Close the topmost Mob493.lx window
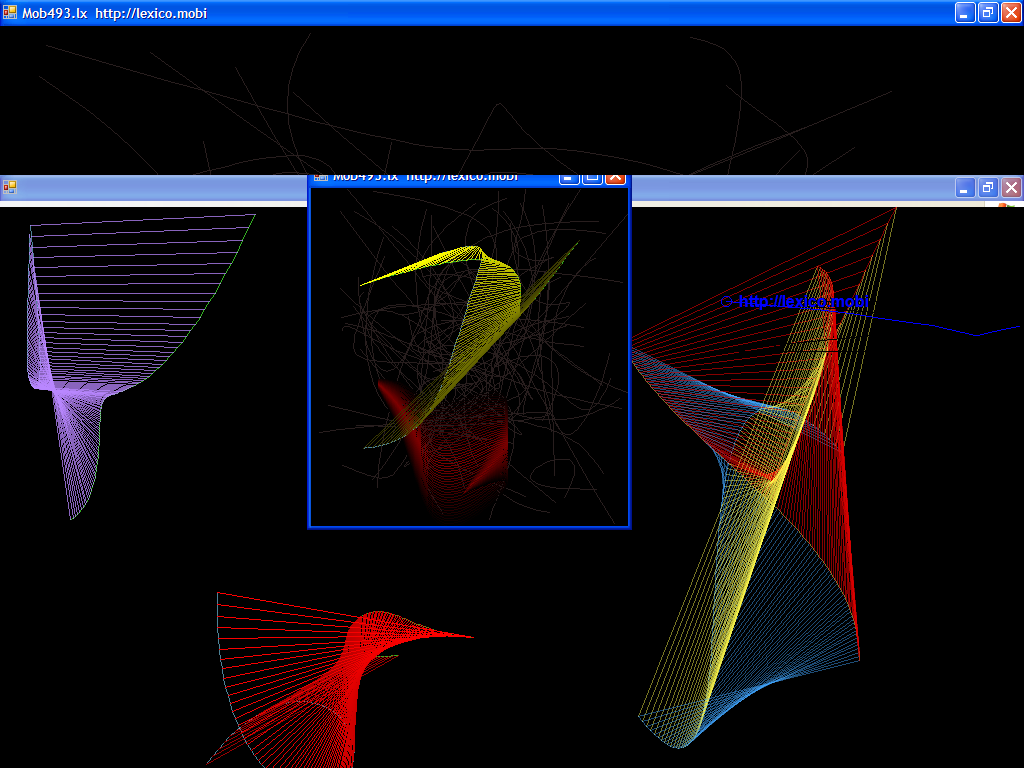The image size is (1024, 768). (x=1011, y=13)
